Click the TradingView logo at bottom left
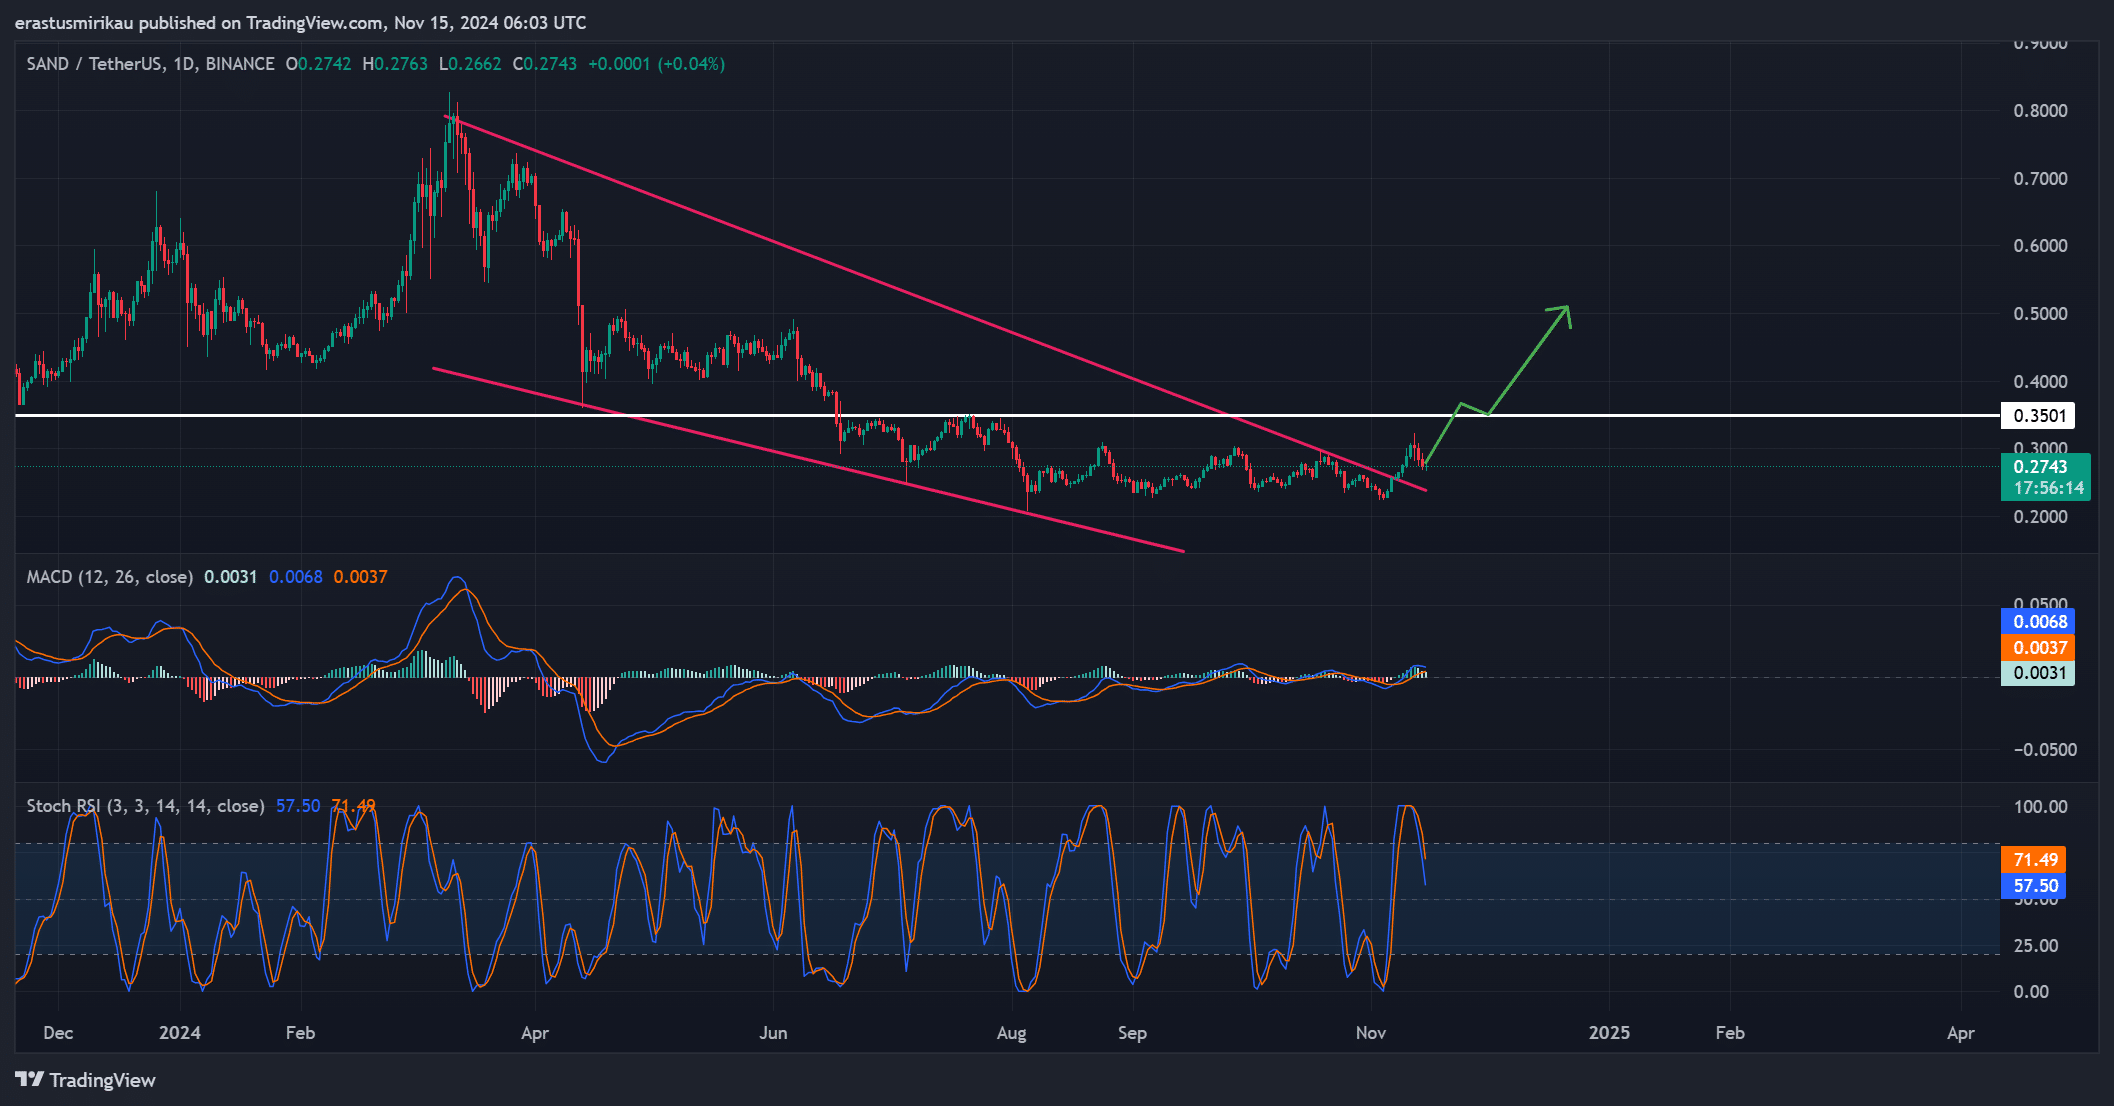This screenshot has height=1106, width=2114. point(86,1080)
